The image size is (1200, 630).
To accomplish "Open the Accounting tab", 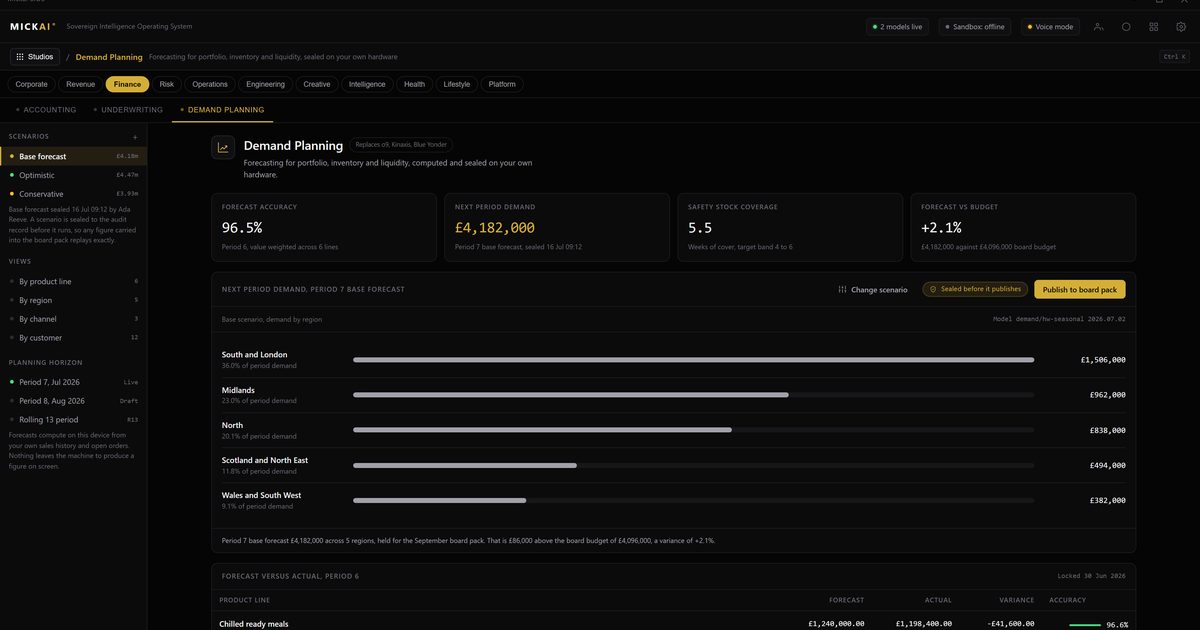I will tap(45, 110).
